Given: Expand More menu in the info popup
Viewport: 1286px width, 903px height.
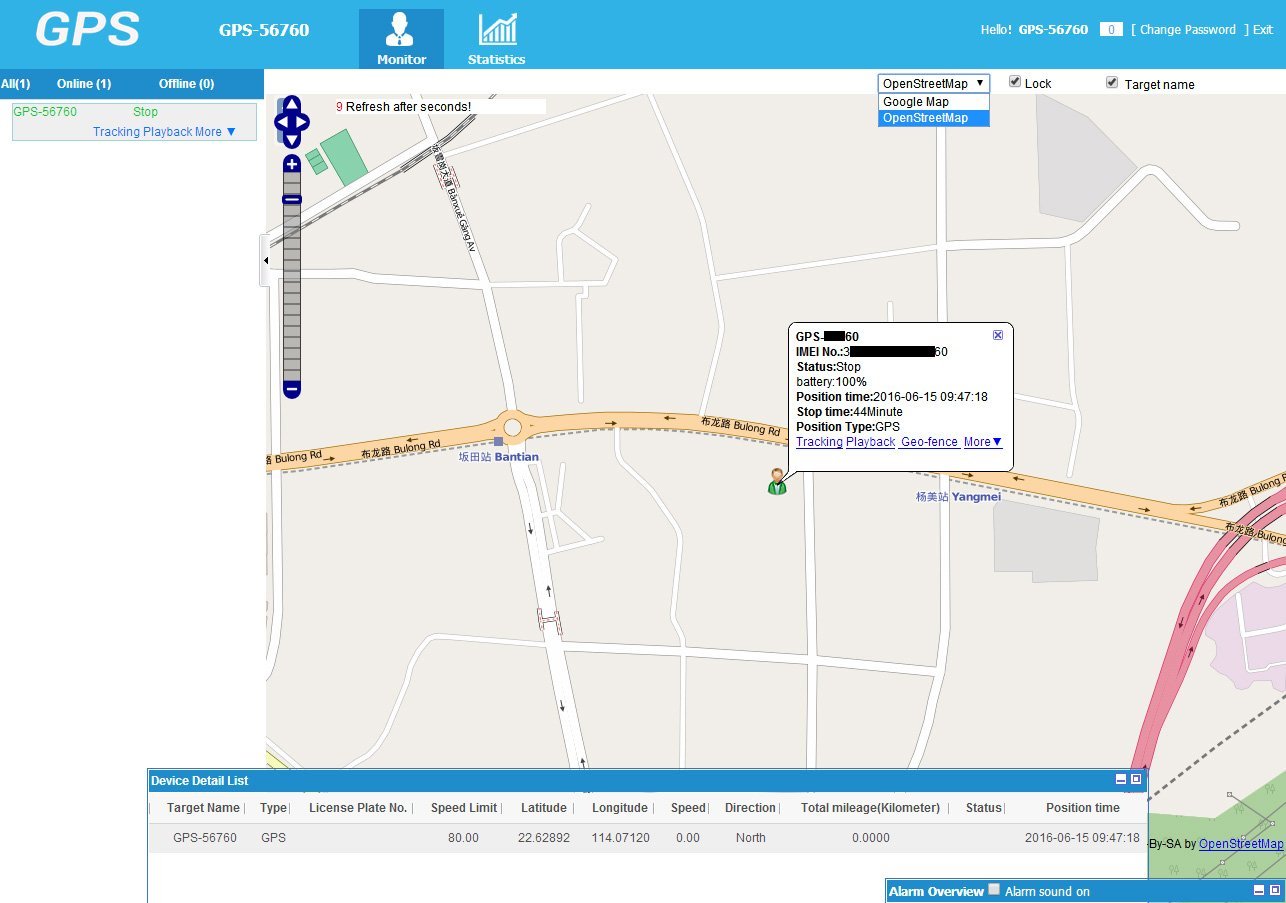Looking at the screenshot, I should (982, 442).
